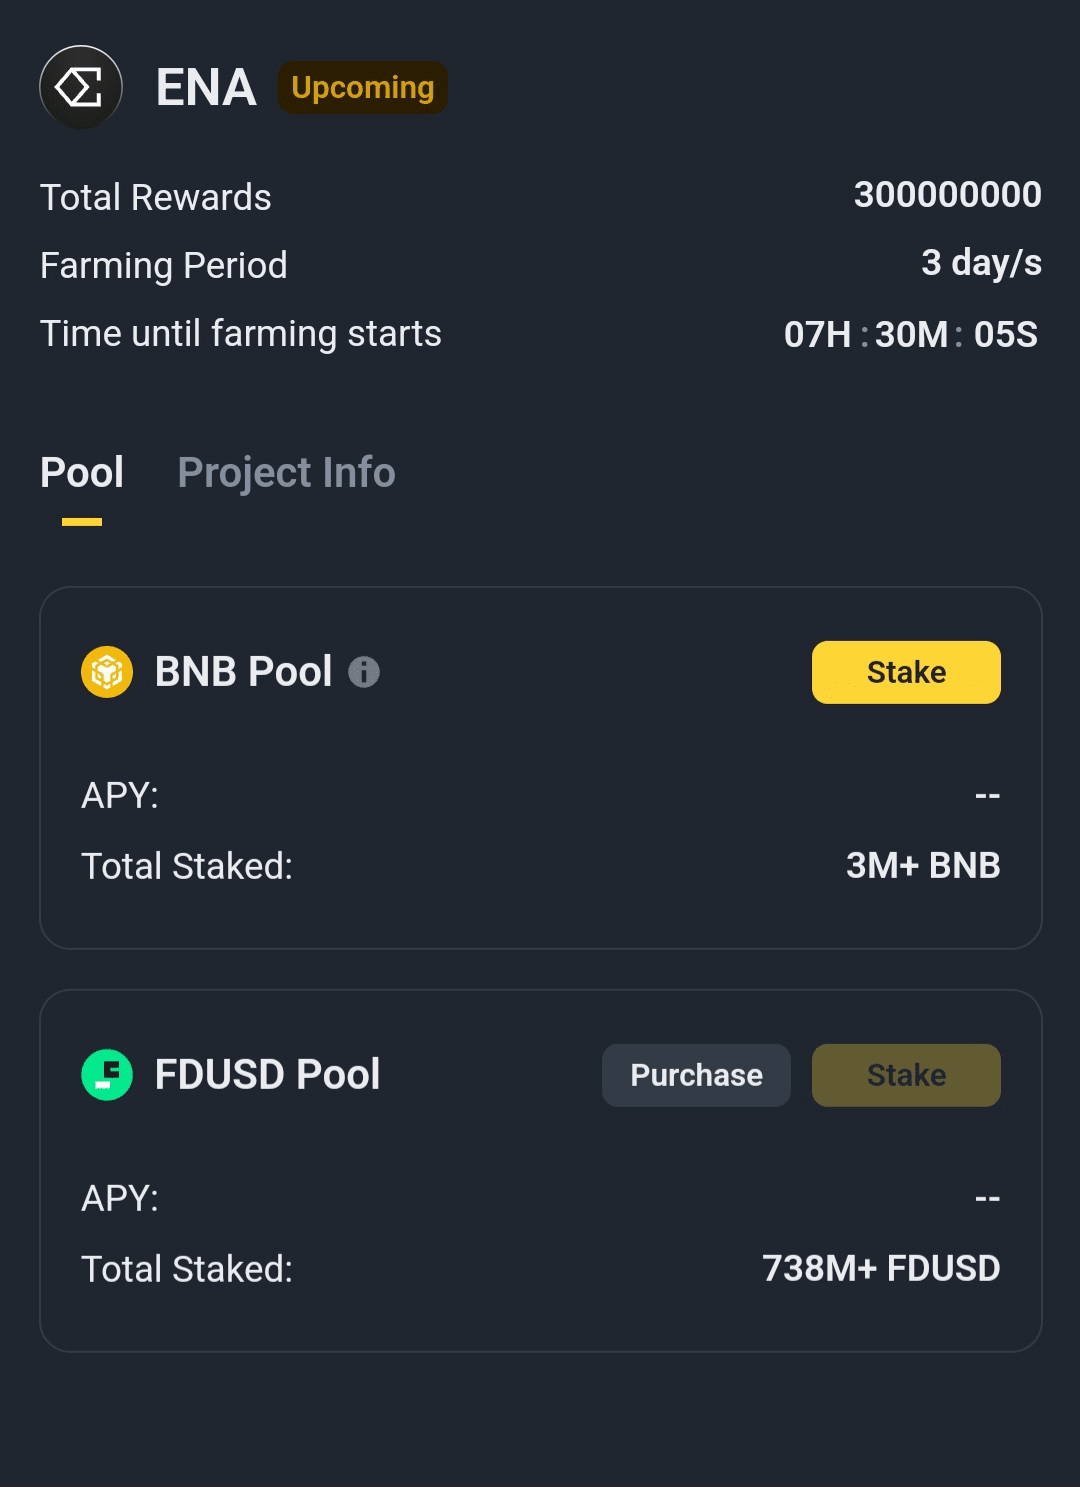Tap the 738M+ FDUSD total staked value
This screenshot has height=1487, width=1080.
(x=880, y=1269)
